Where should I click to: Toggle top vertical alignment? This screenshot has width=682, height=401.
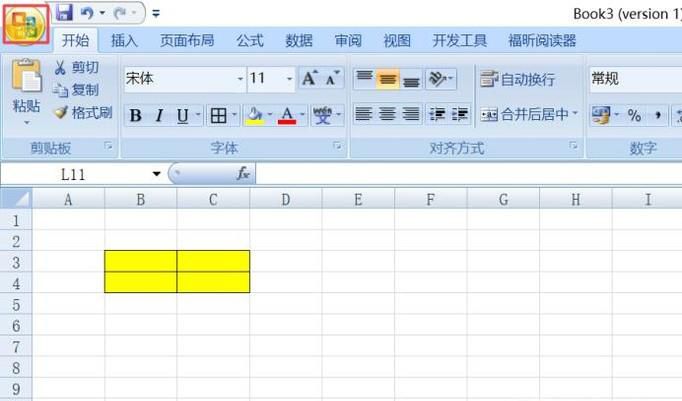point(364,79)
